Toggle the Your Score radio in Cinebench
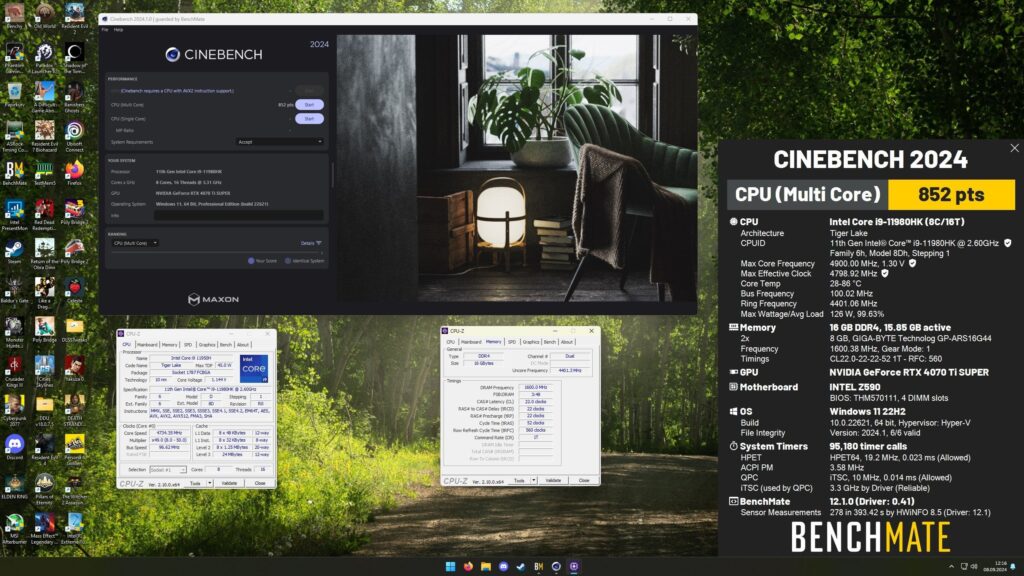 click(251, 261)
